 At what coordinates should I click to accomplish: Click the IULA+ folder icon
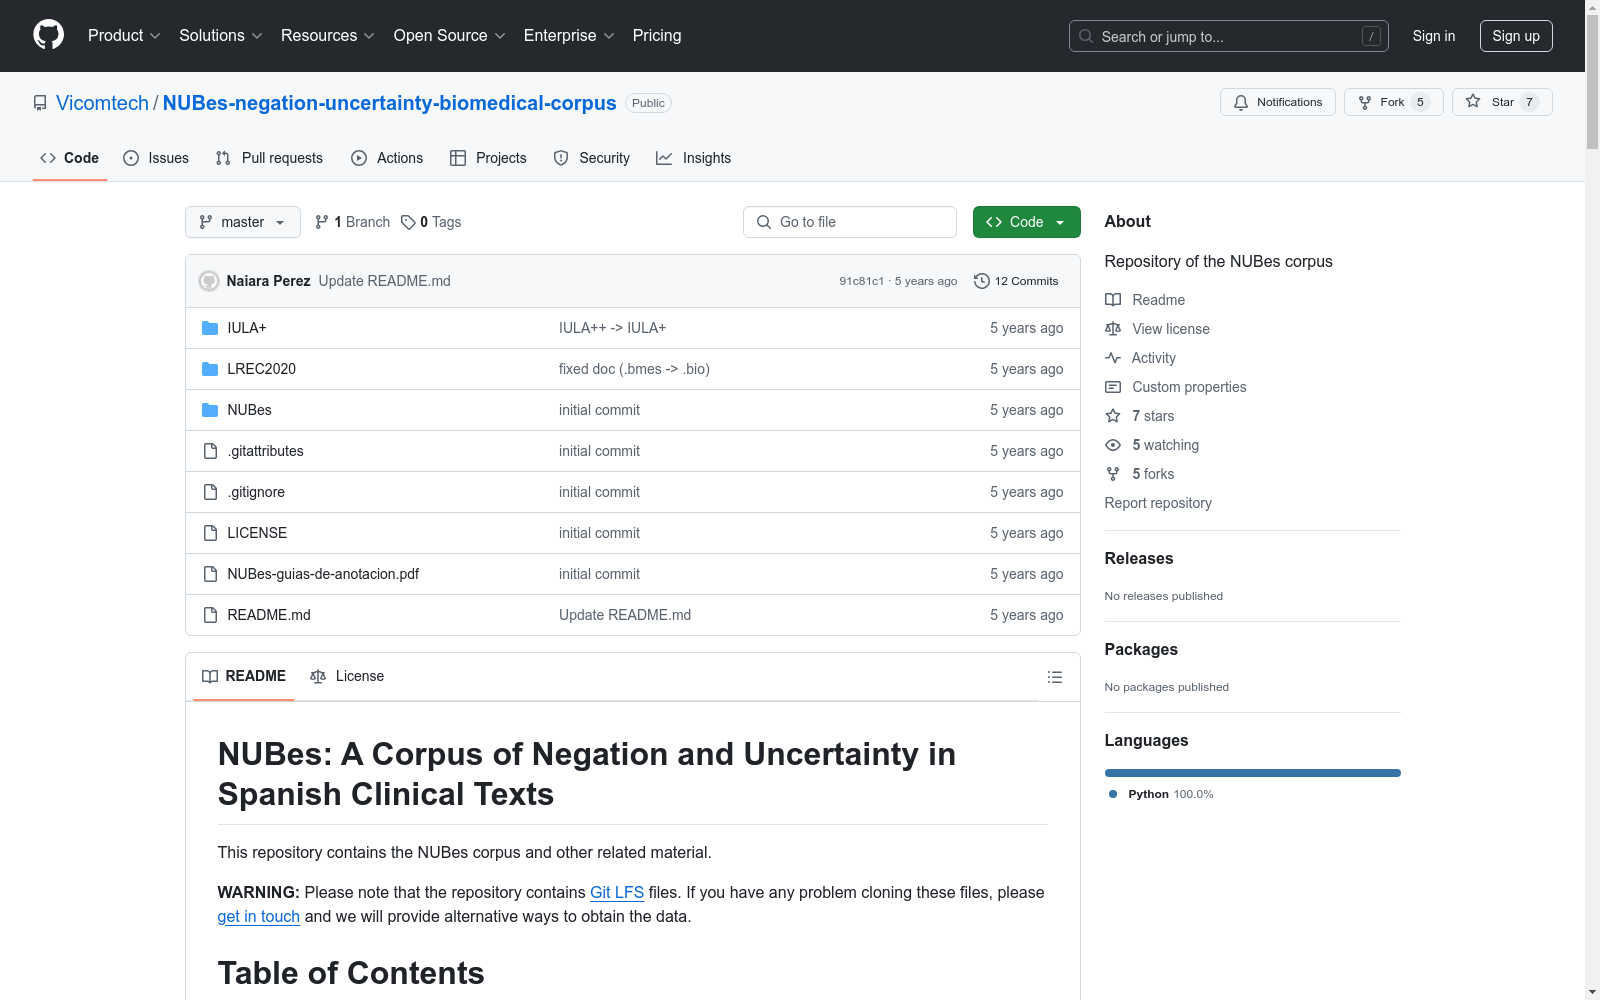tap(210, 328)
